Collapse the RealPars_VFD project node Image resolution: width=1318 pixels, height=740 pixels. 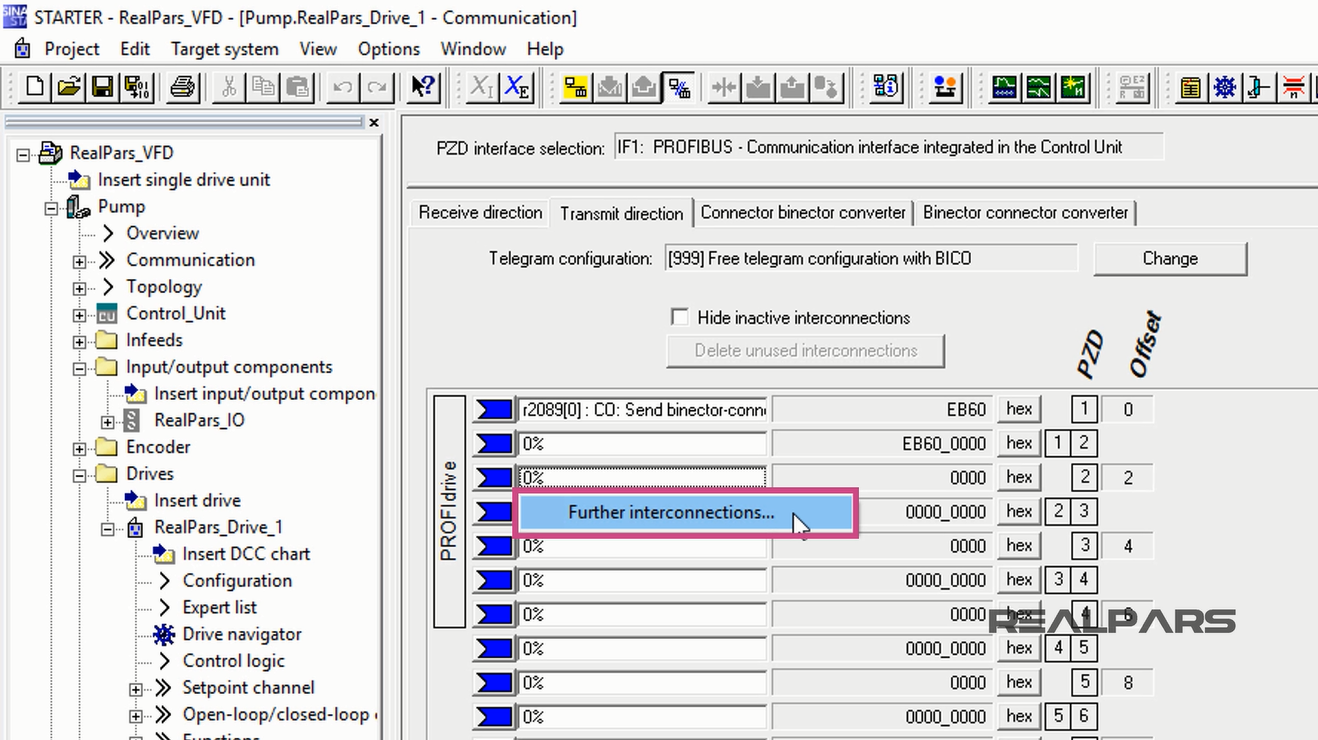(24, 153)
